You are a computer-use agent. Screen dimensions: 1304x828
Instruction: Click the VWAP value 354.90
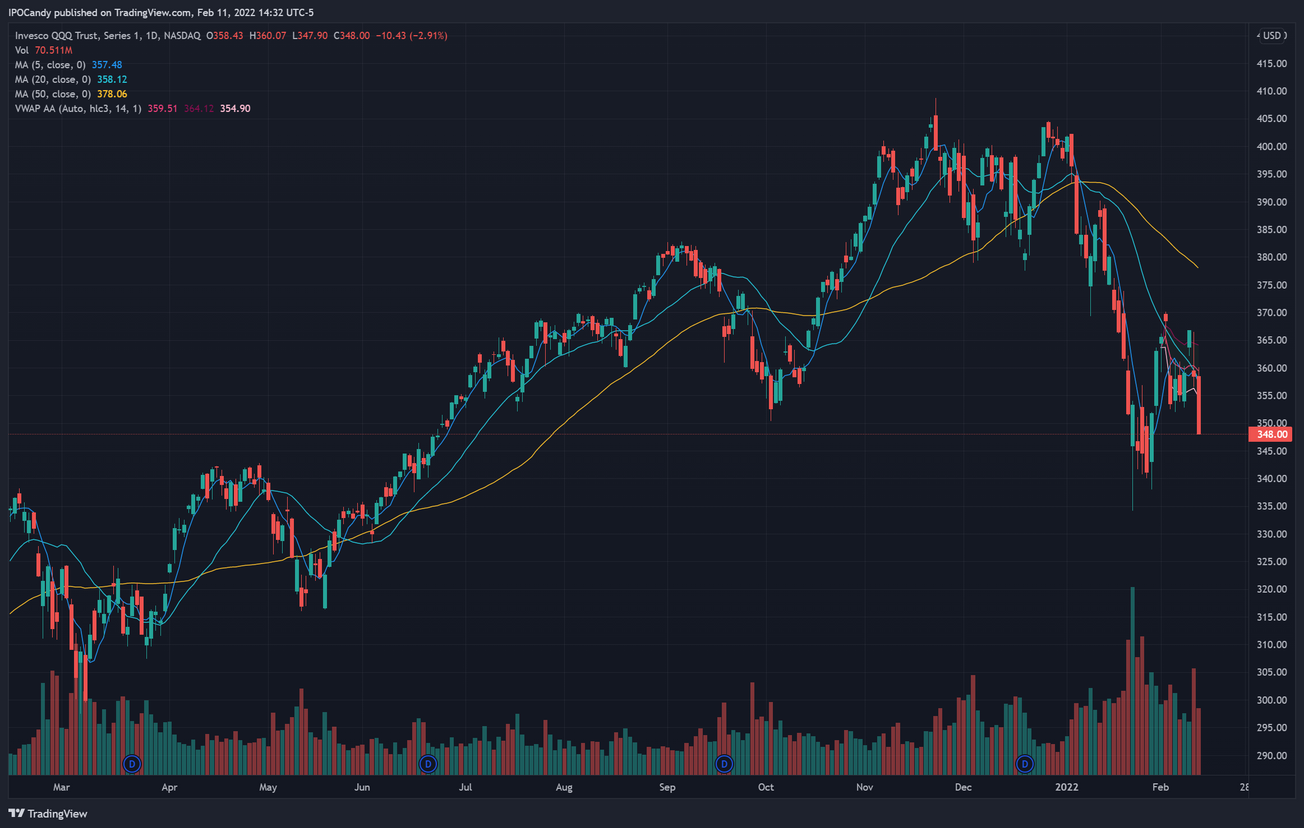click(x=235, y=108)
